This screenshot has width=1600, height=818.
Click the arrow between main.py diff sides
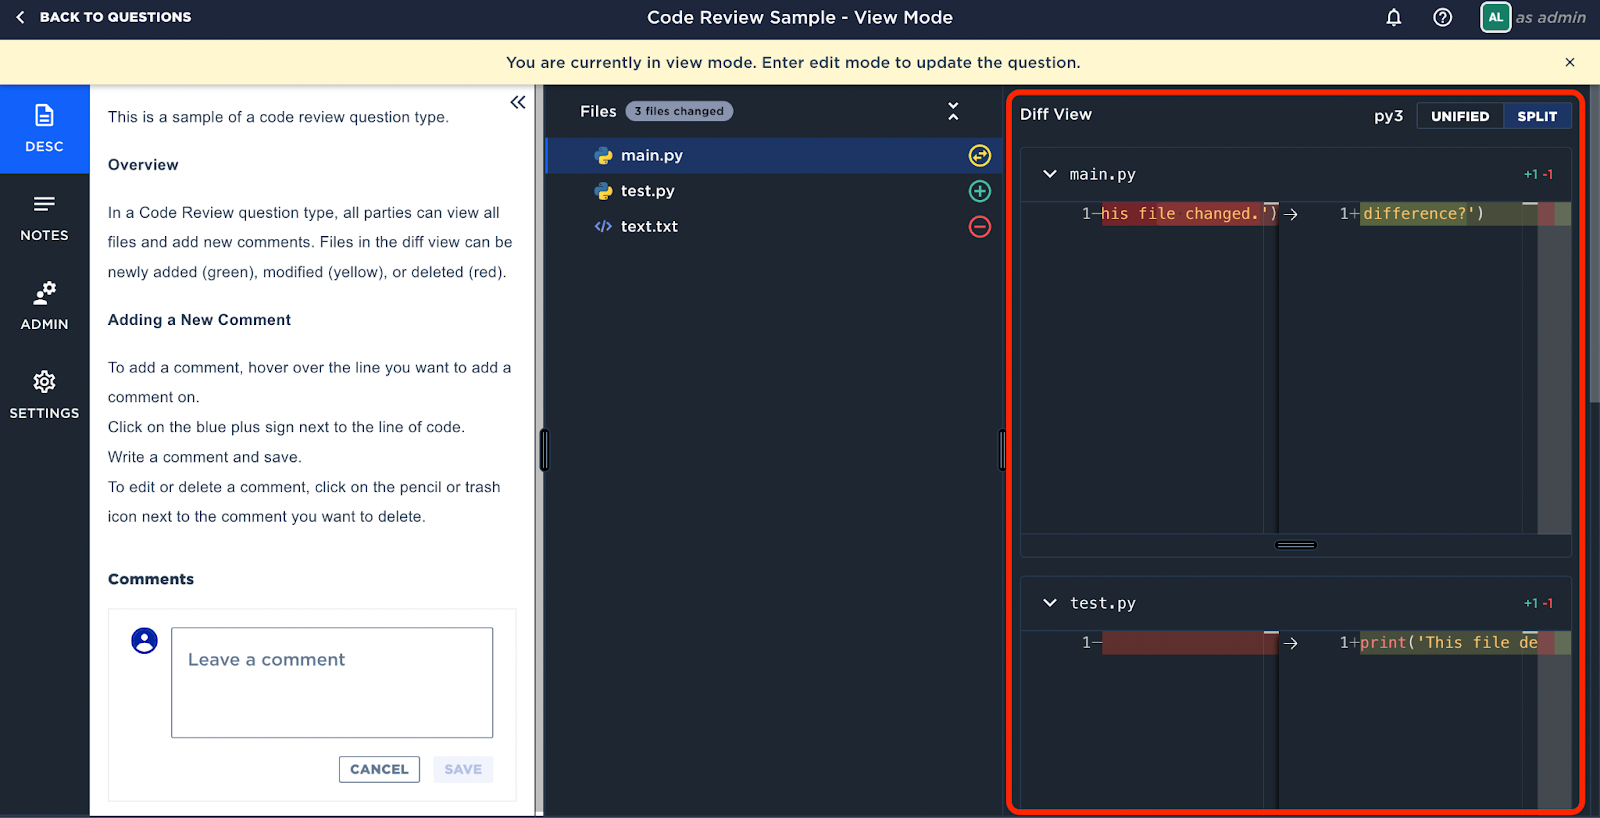(1291, 214)
